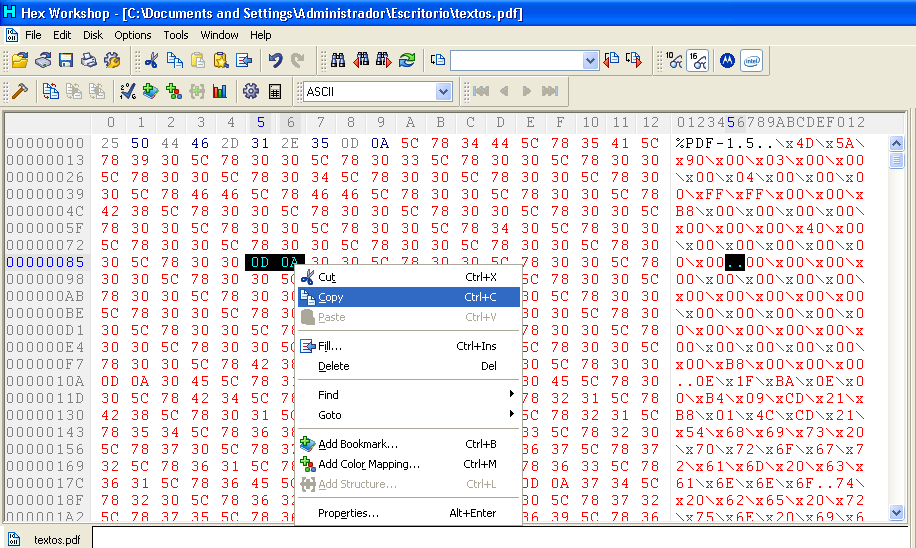Open the Help menu

261,35
